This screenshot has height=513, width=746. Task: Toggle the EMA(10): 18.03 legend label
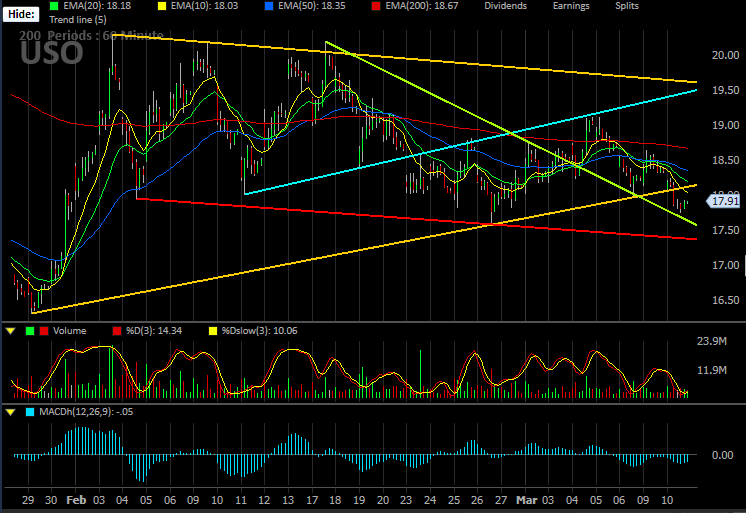click(x=205, y=6)
